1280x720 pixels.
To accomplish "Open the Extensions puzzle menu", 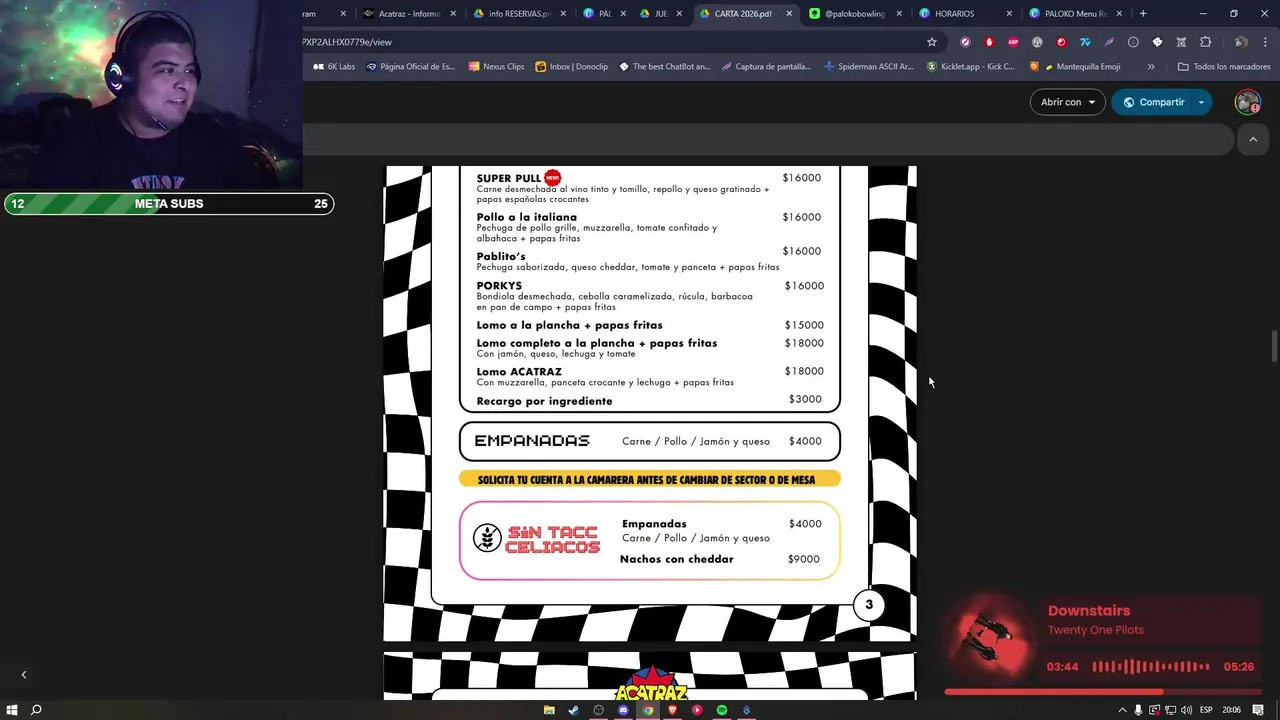I will [1205, 42].
